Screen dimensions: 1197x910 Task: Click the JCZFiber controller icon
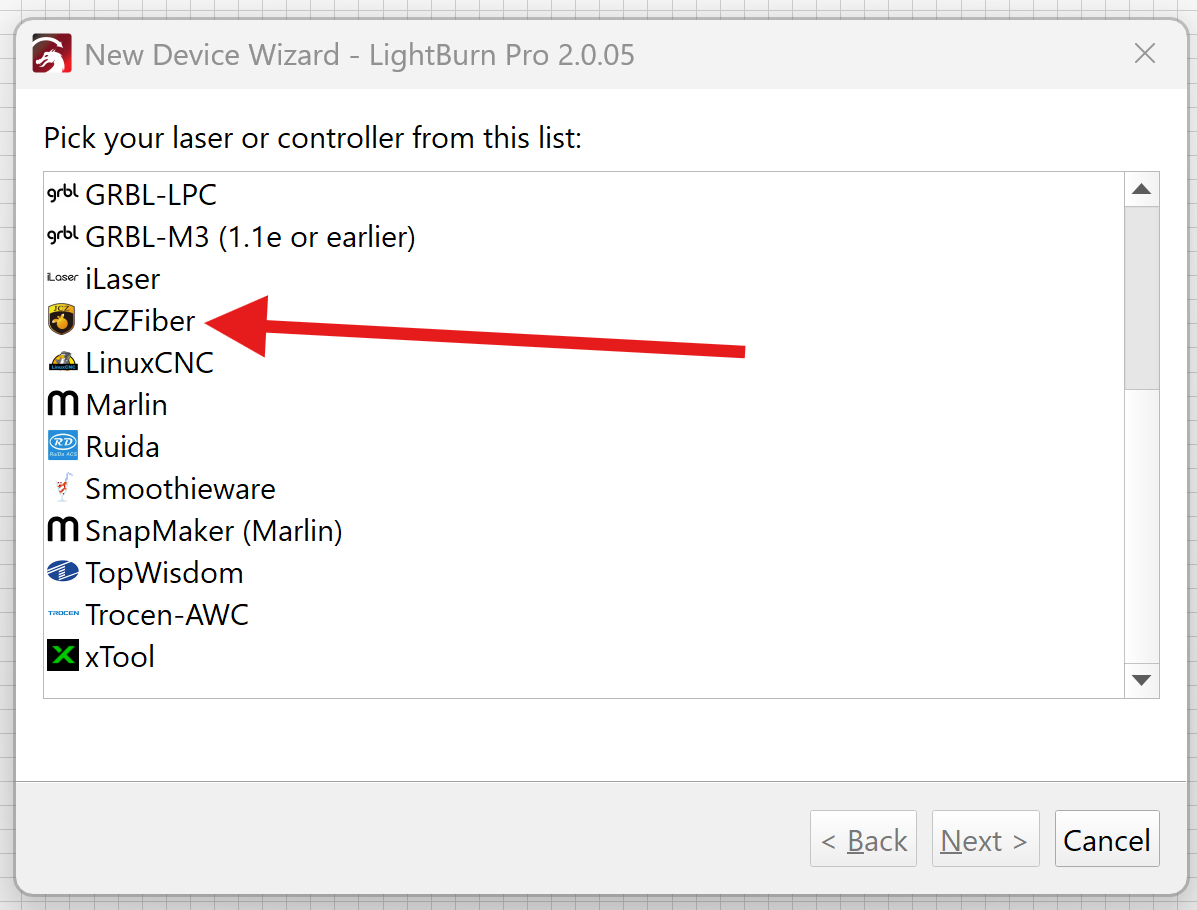[x=62, y=321]
